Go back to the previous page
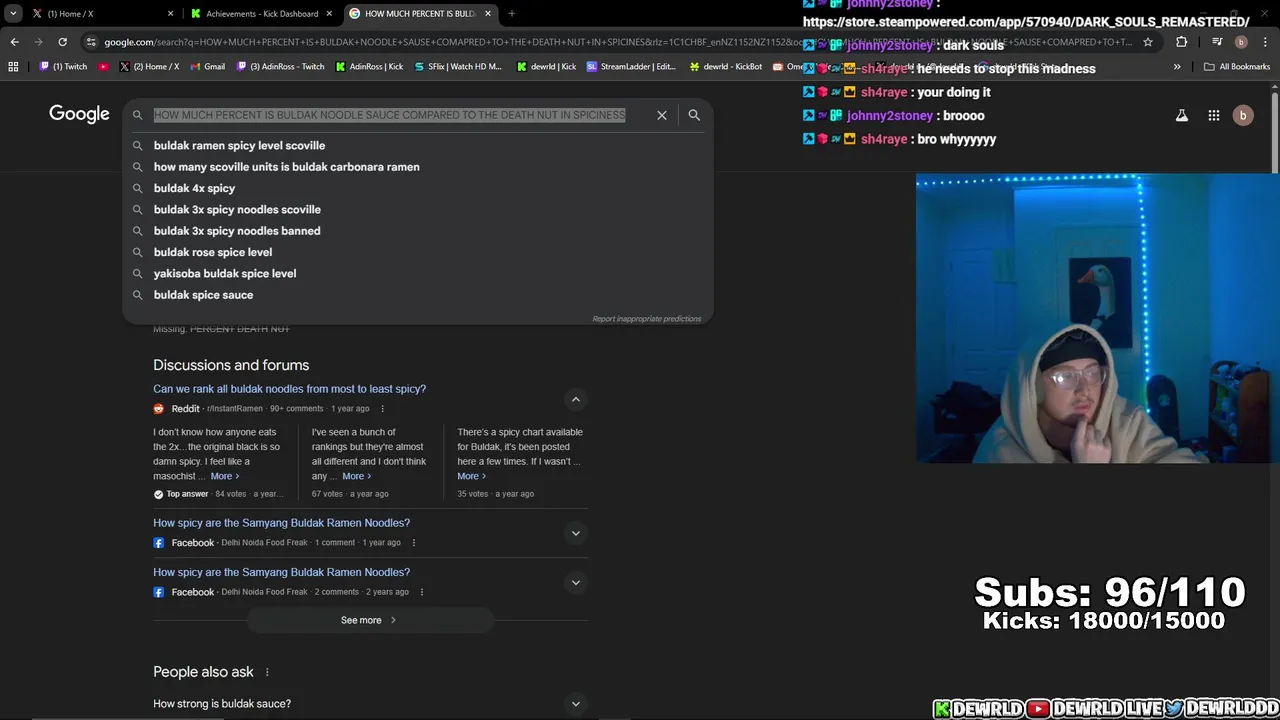This screenshot has width=1280, height=720. (14, 42)
